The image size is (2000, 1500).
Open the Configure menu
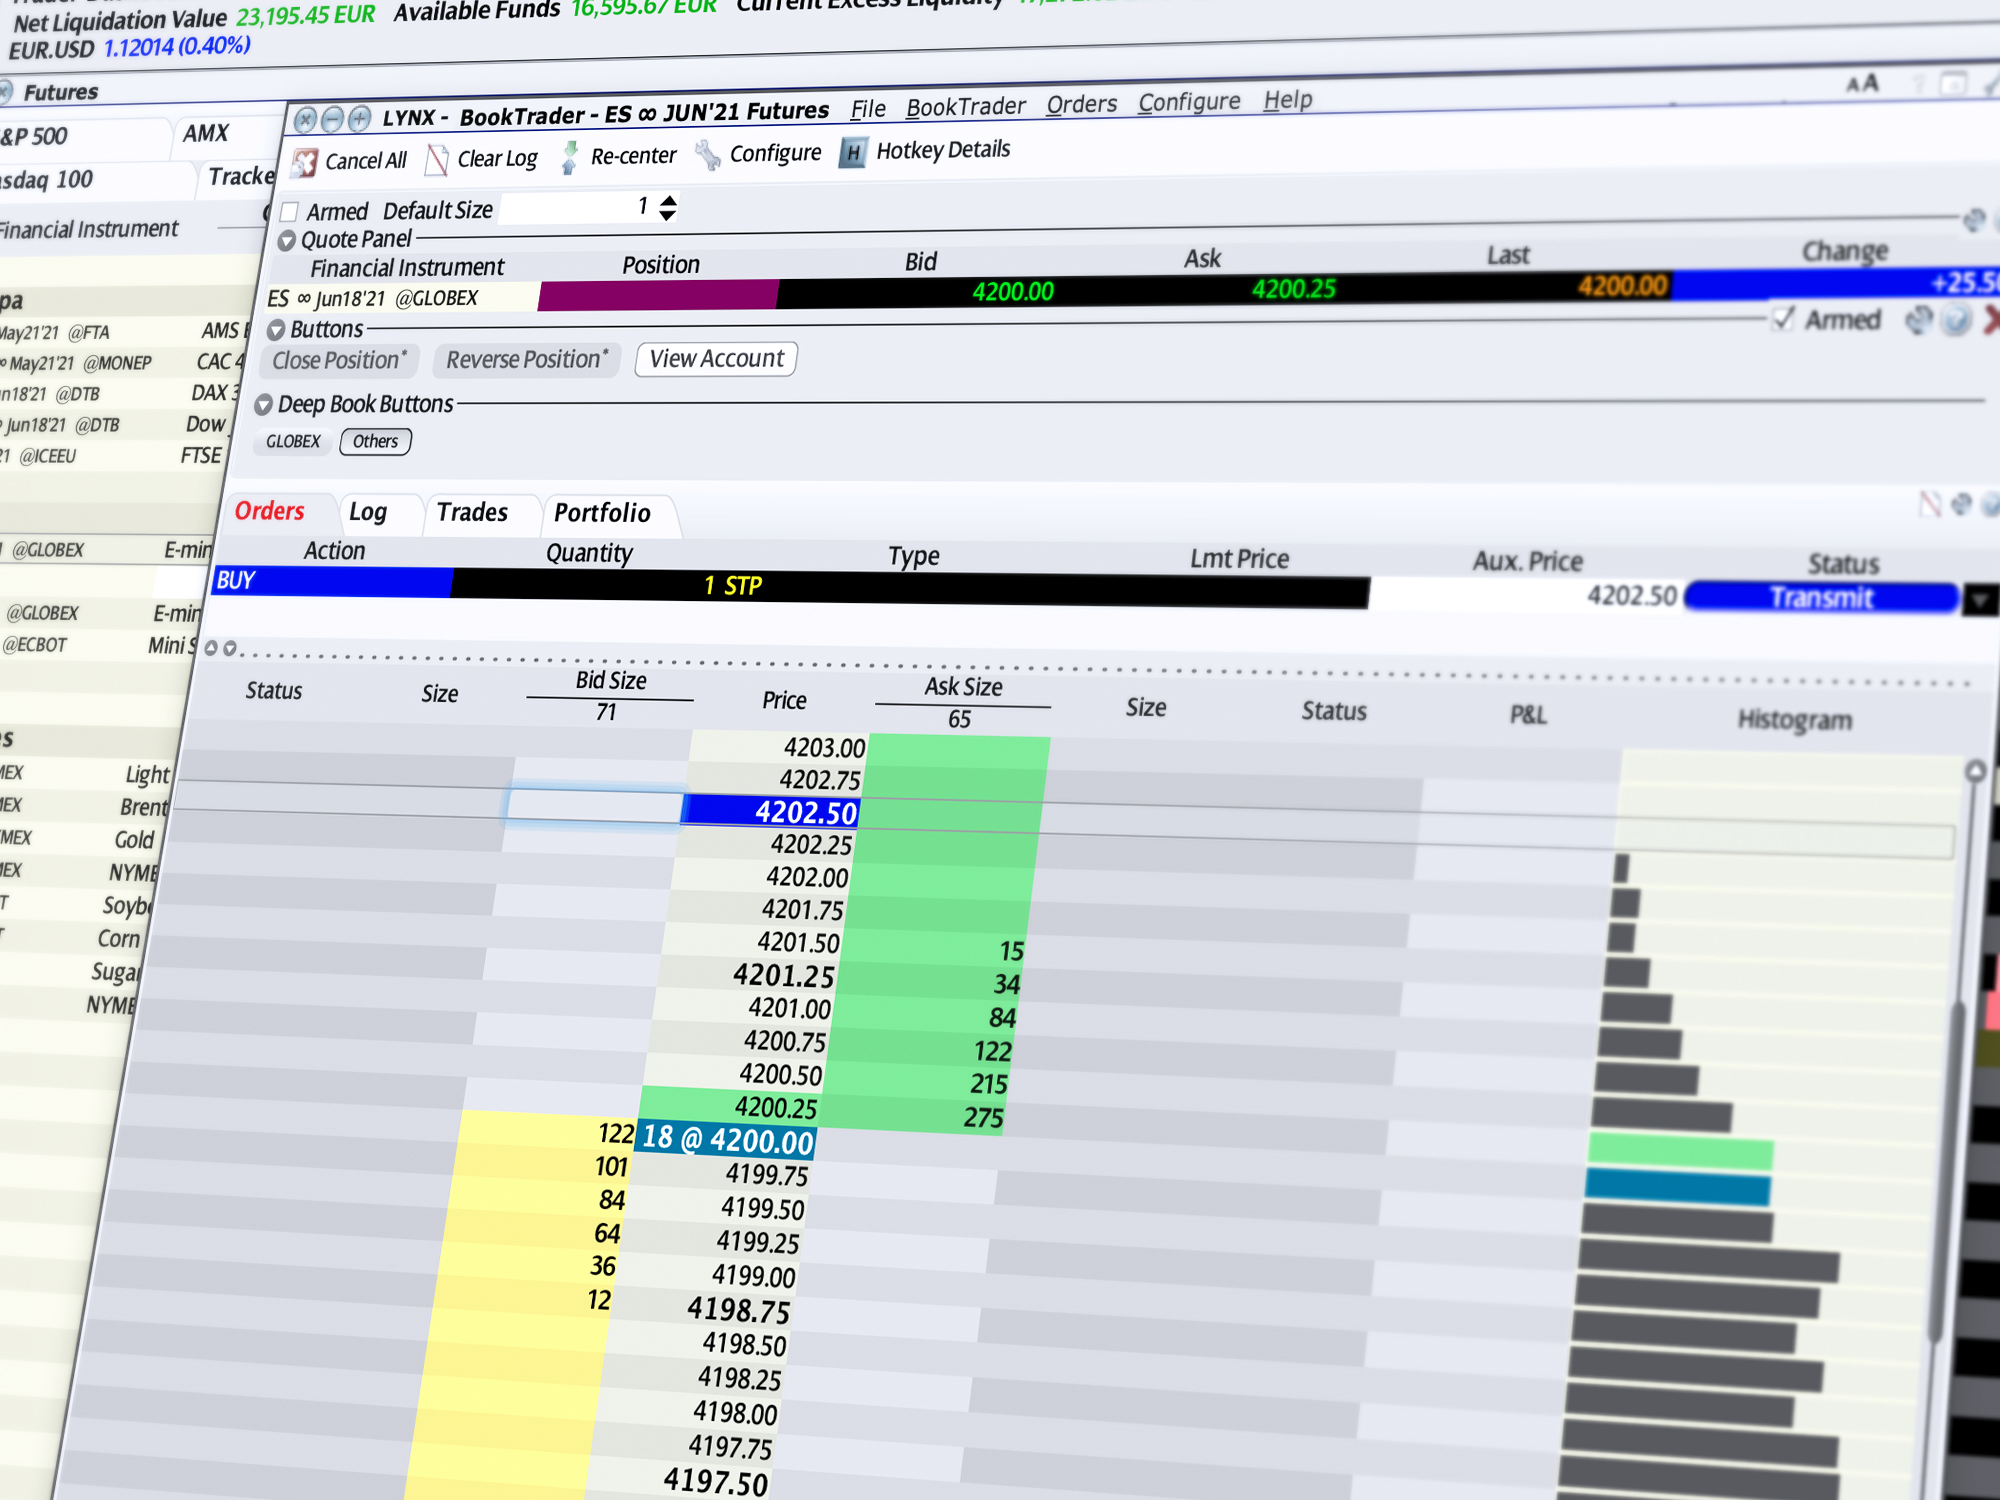[1189, 102]
